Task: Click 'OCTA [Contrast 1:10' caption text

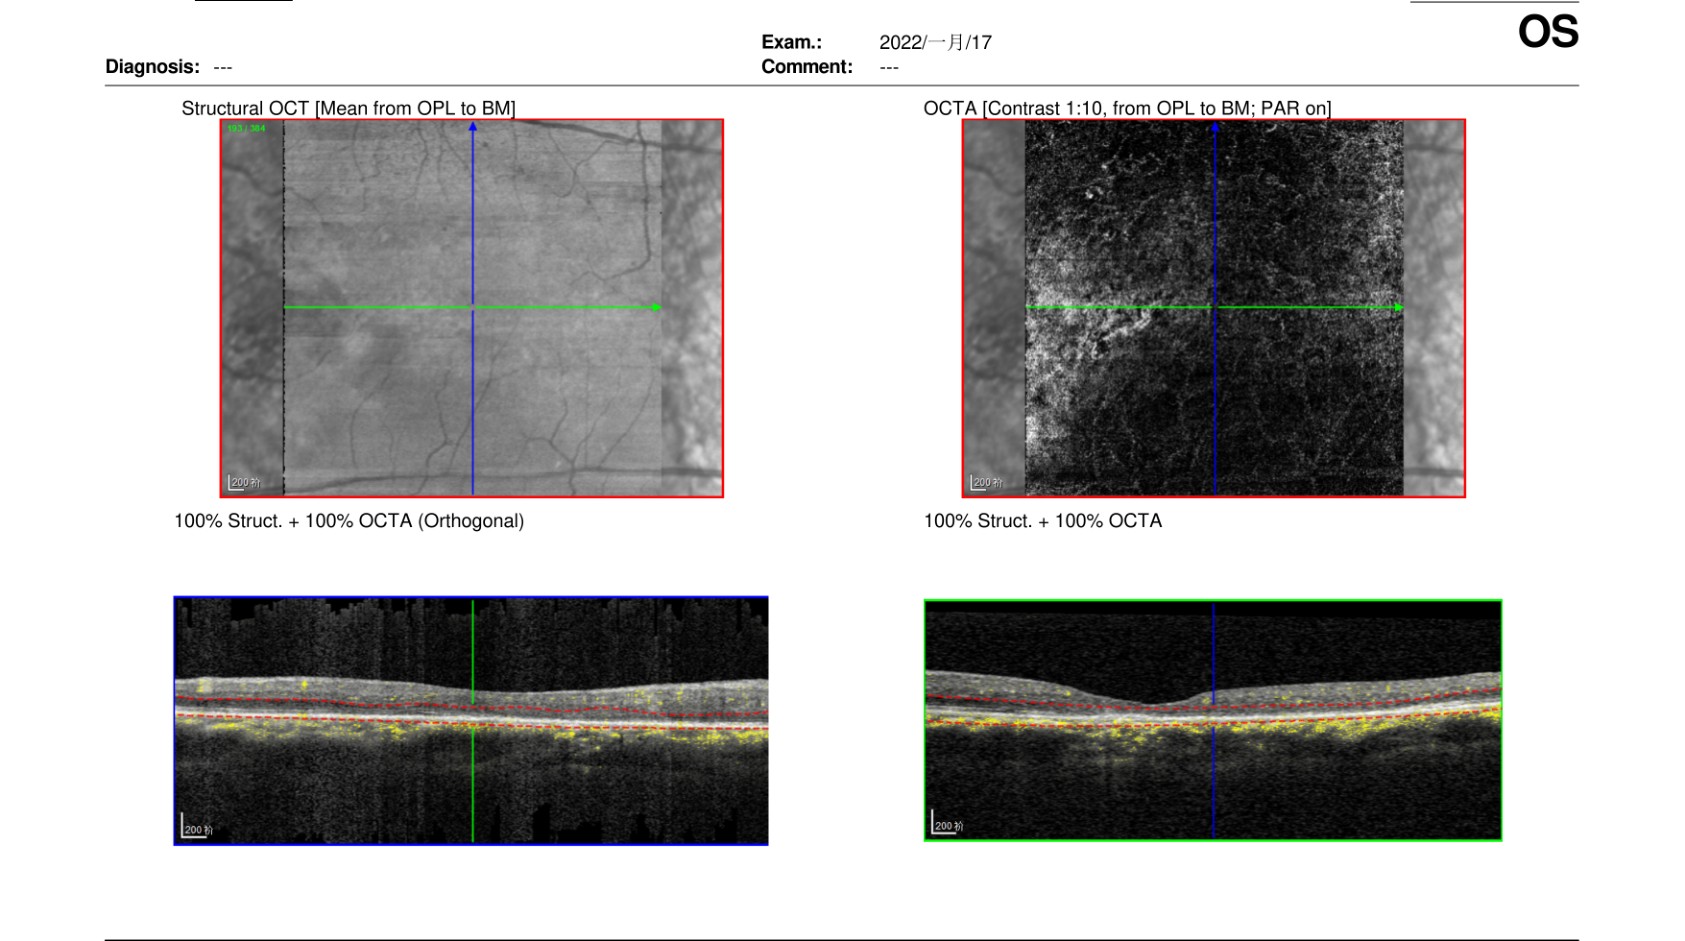Action: pyautogui.click(x=1013, y=108)
